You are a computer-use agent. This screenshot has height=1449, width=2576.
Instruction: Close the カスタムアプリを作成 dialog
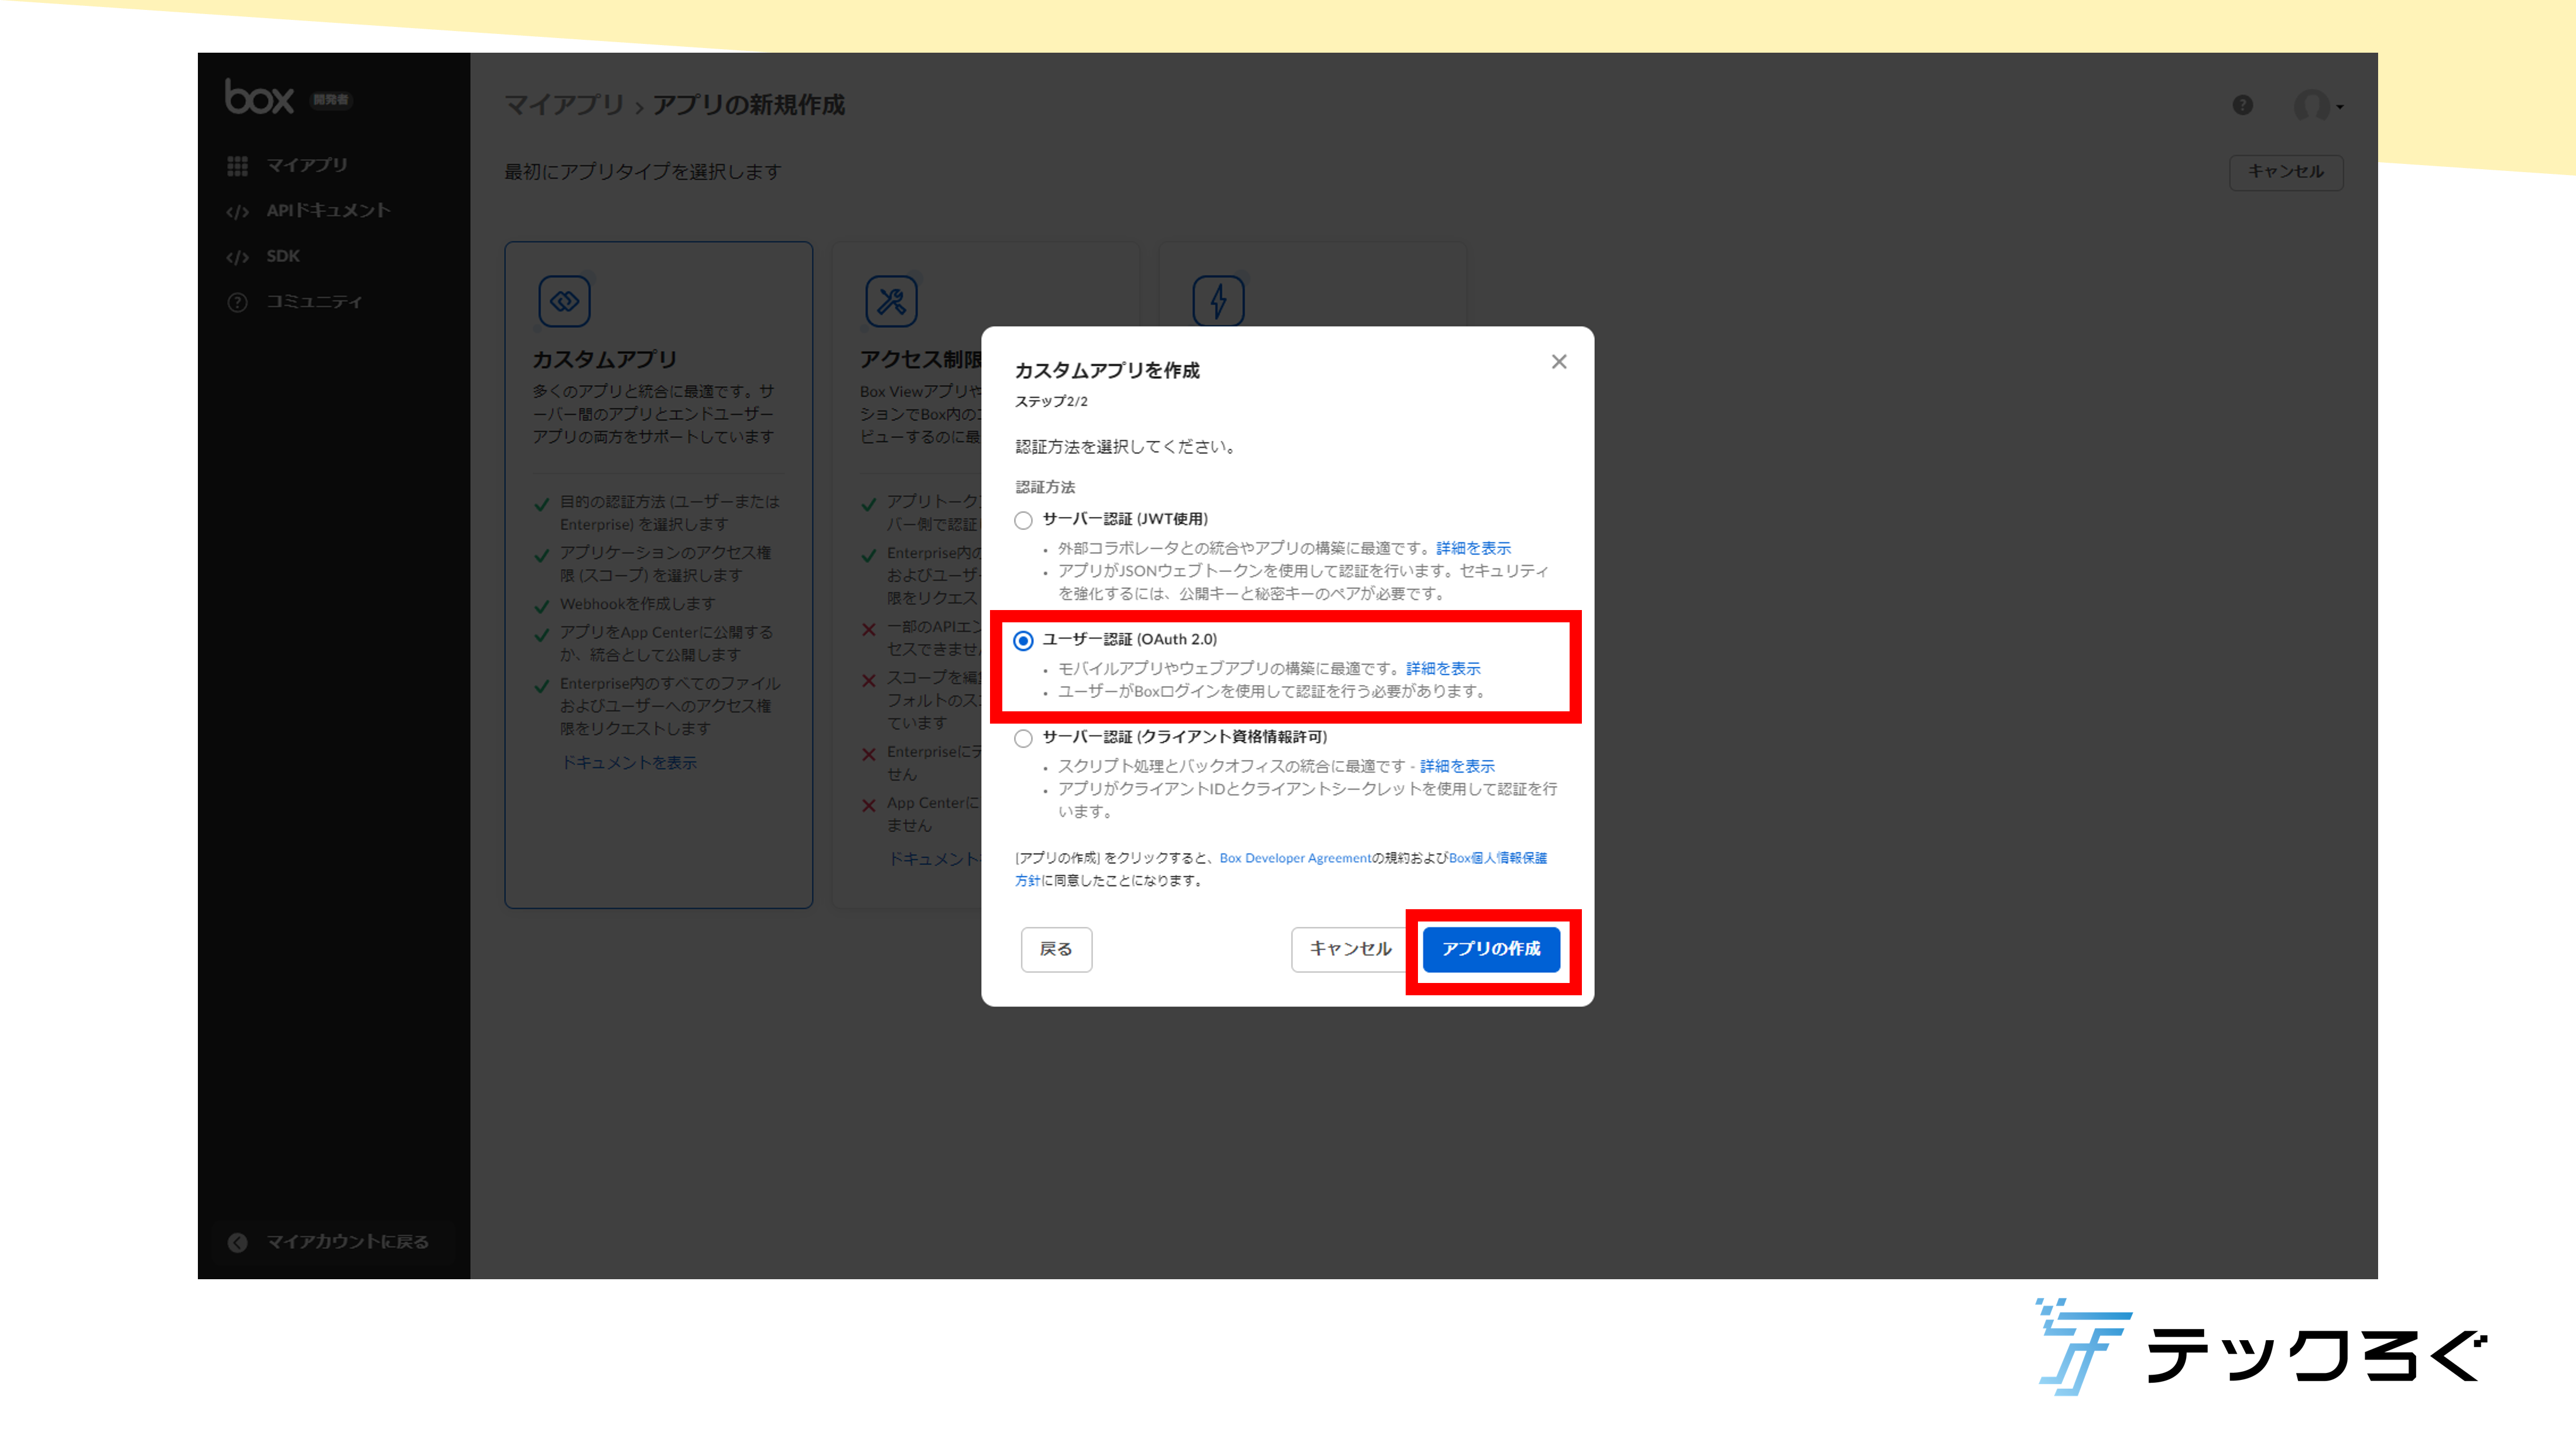tap(1559, 362)
